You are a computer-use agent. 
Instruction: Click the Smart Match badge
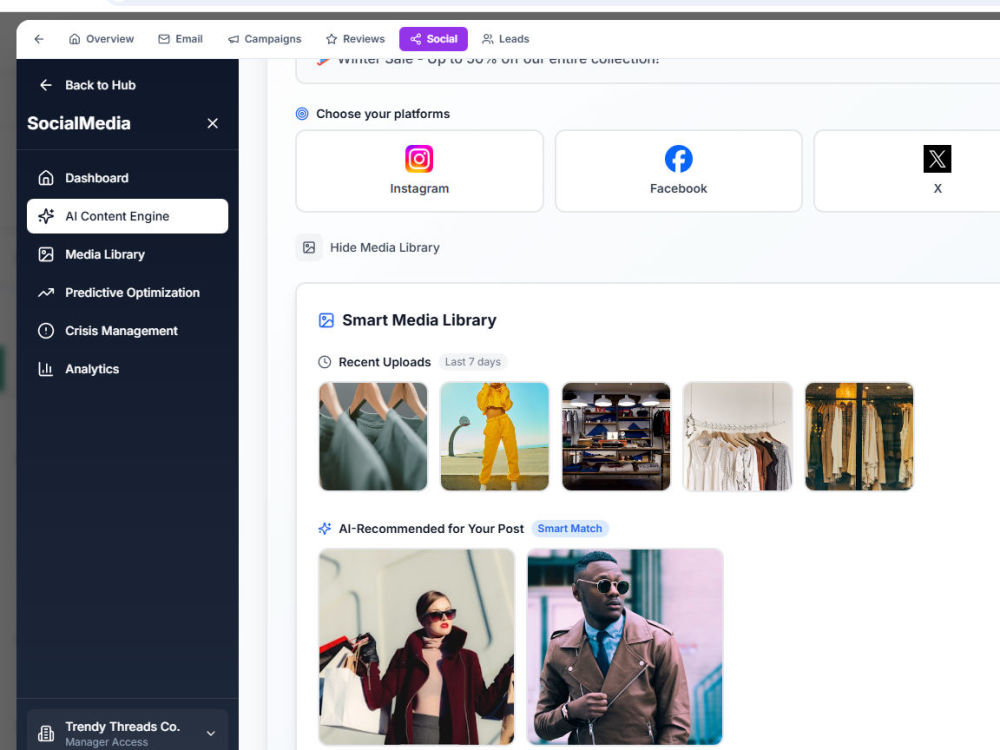tap(570, 529)
